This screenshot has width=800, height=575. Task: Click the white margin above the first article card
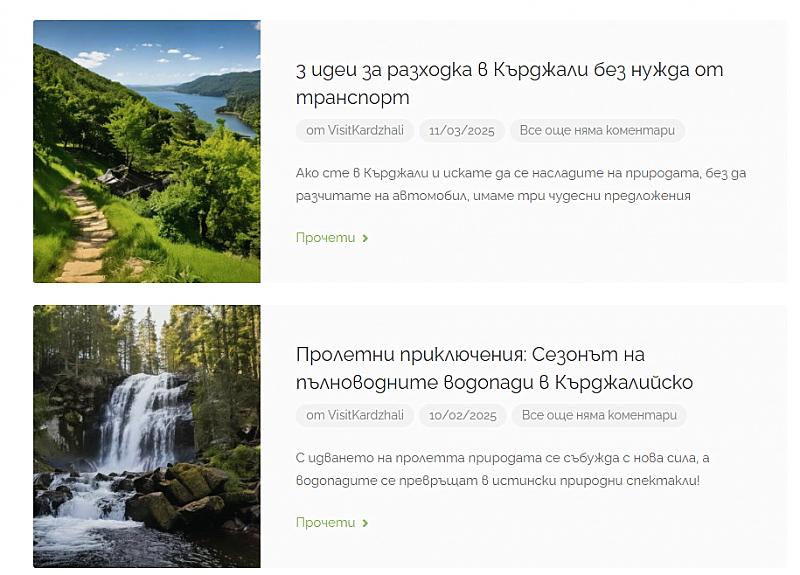408,10
